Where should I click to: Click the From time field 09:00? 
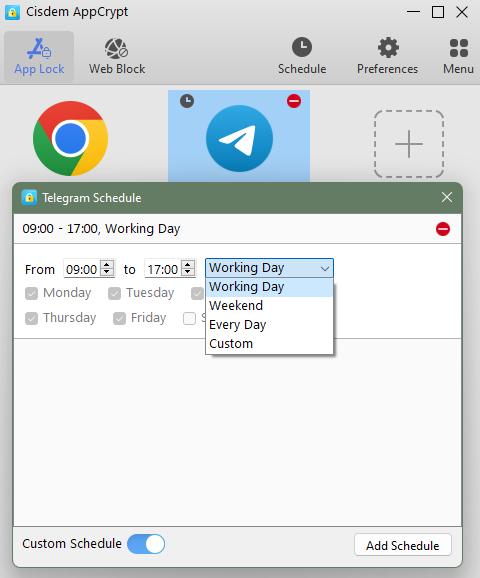[x=82, y=269]
